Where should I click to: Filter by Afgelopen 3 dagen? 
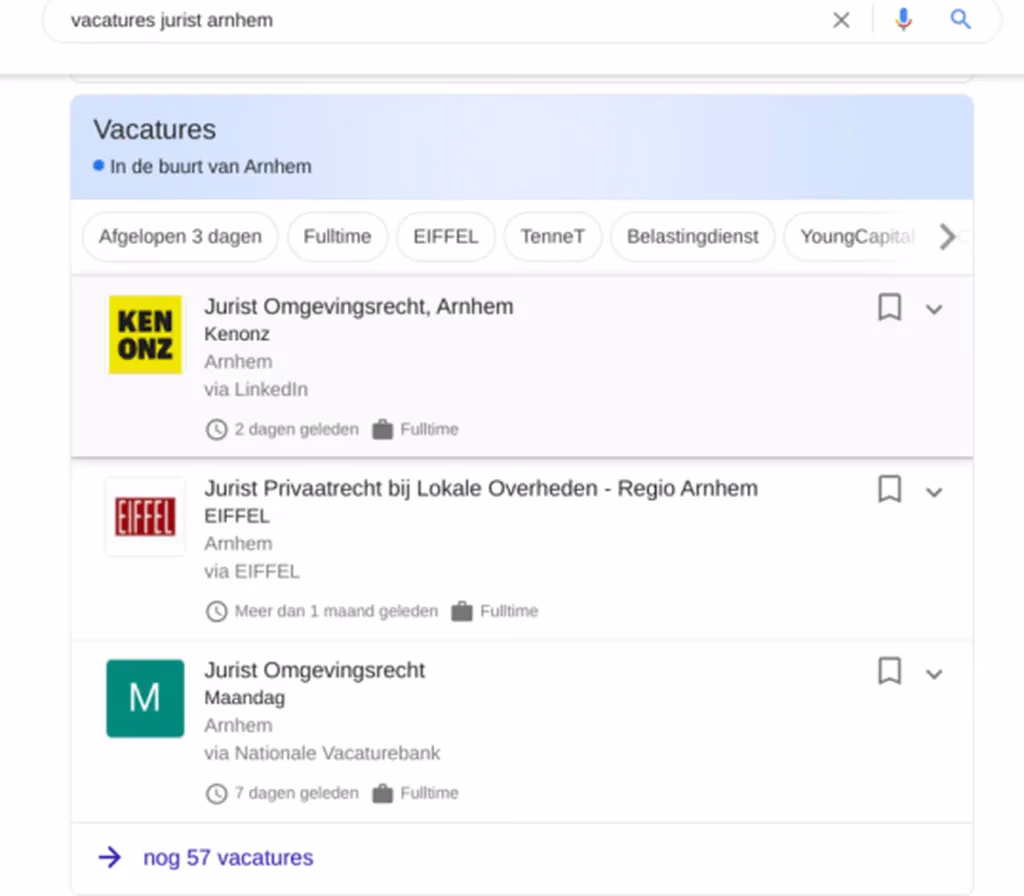click(180, 237)
